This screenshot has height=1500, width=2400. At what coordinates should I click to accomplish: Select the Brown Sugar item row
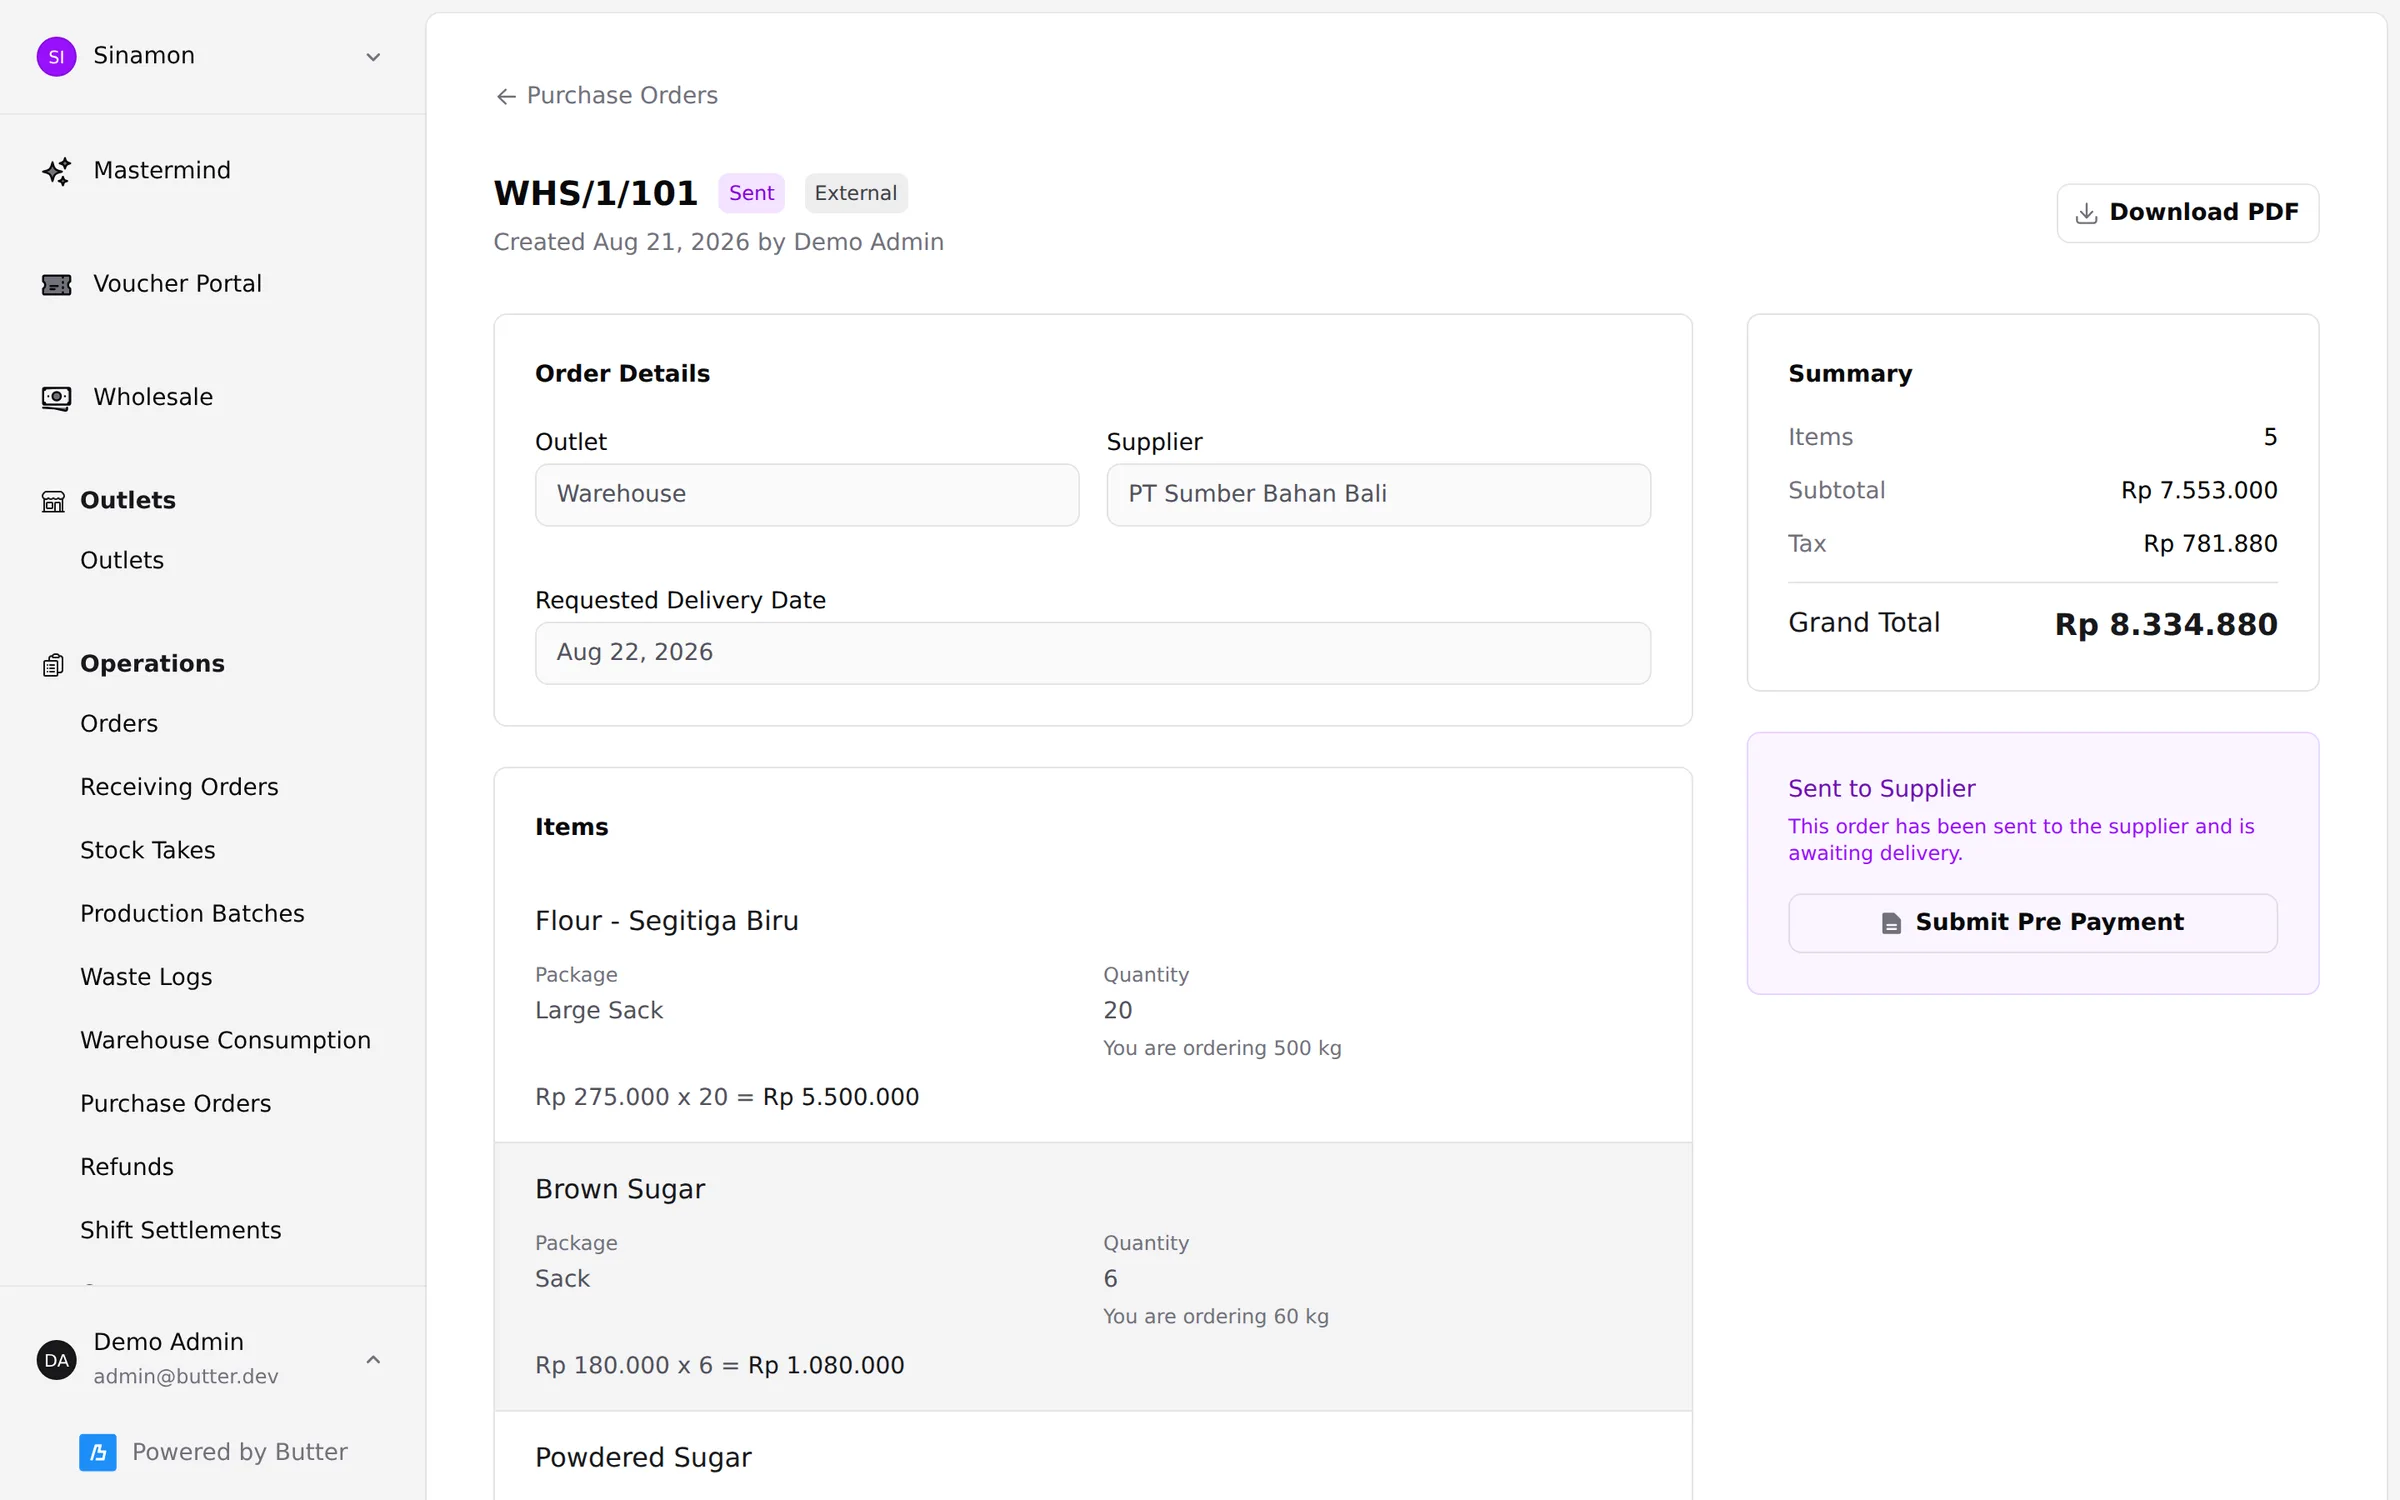point(1092,1277)
